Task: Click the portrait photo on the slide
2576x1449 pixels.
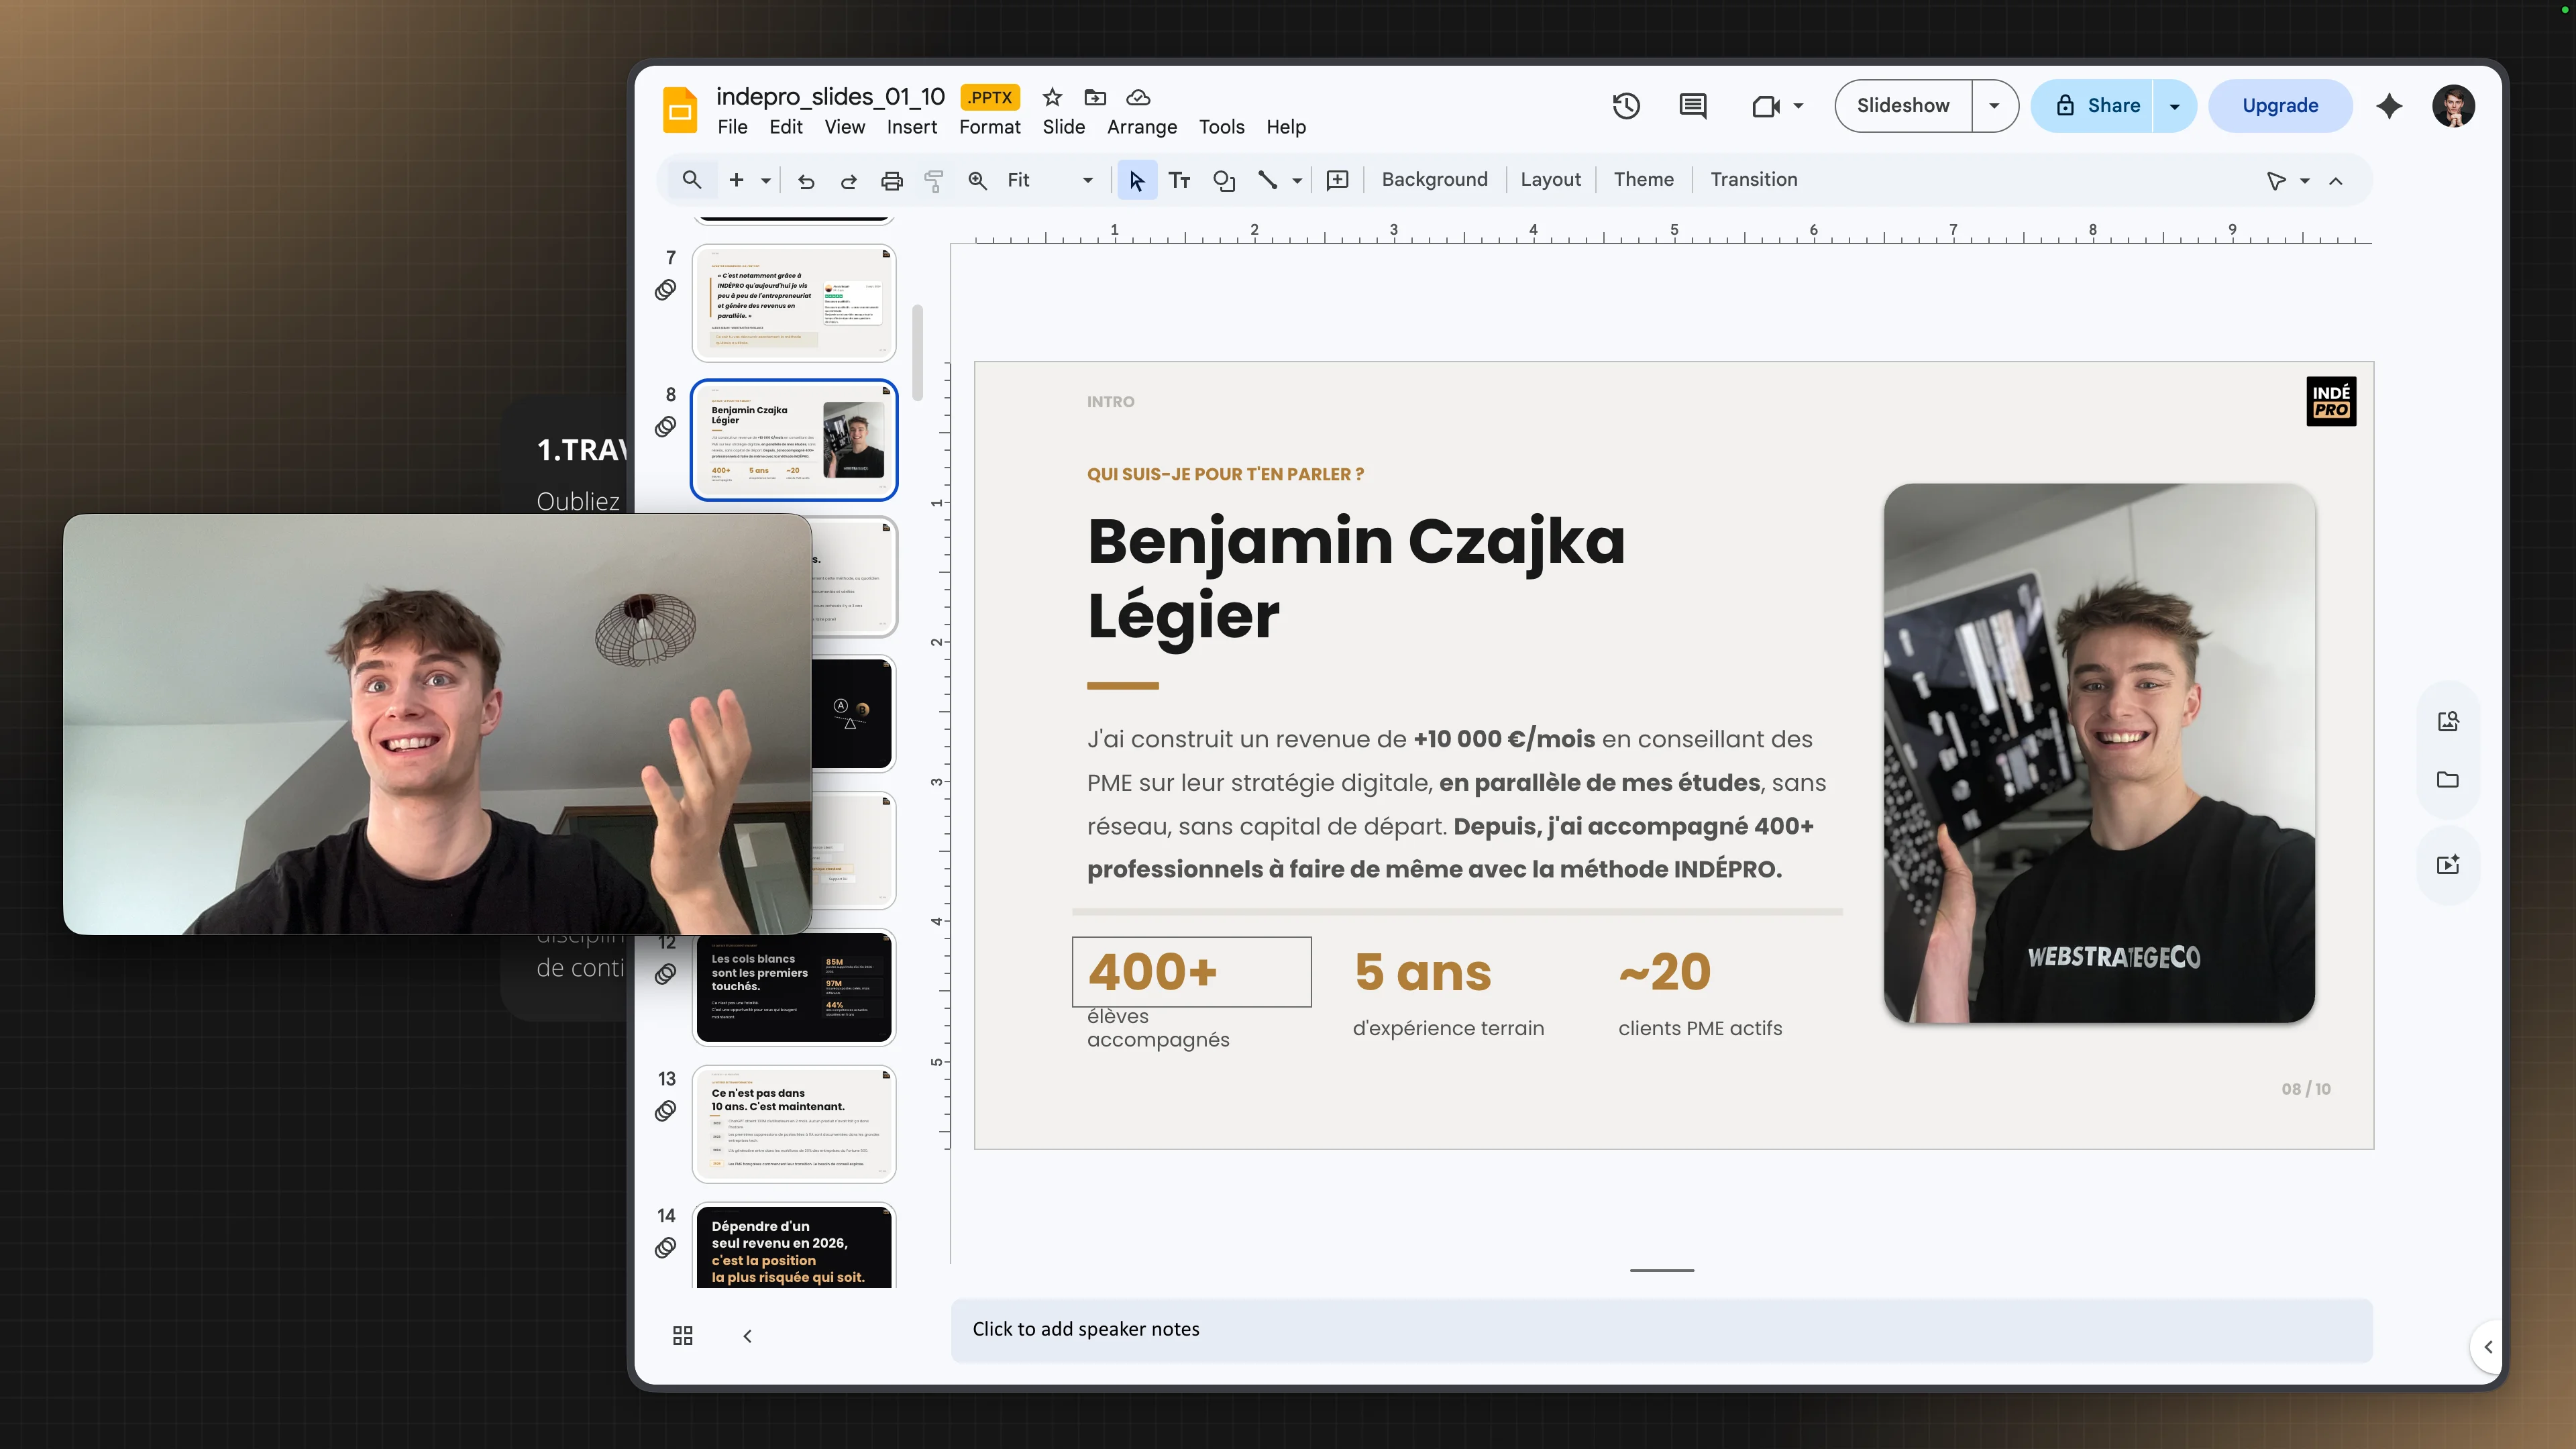Action: point(2099,753)
